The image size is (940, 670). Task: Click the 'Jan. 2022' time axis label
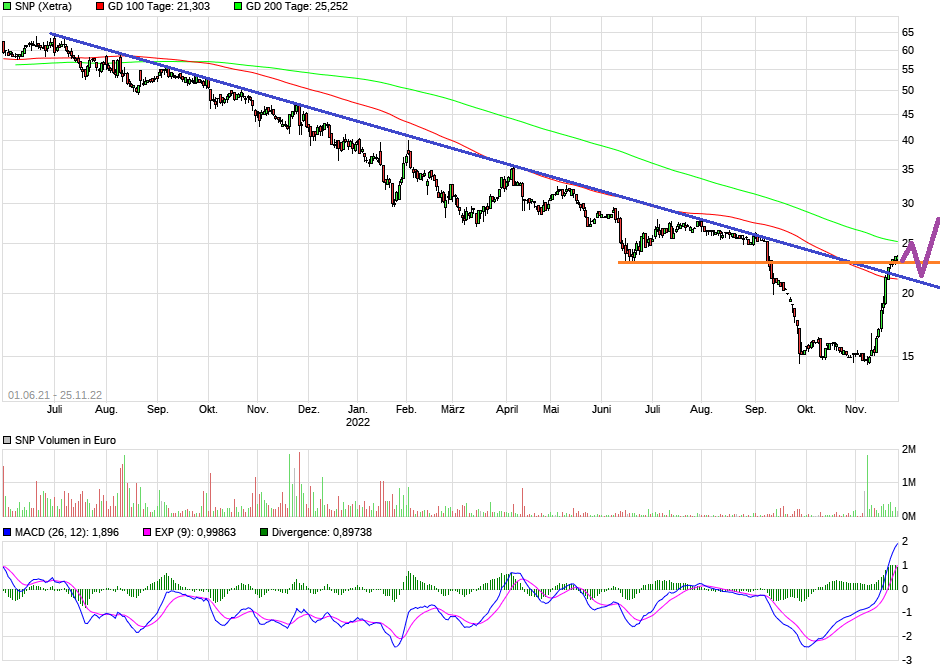point(358,415)
